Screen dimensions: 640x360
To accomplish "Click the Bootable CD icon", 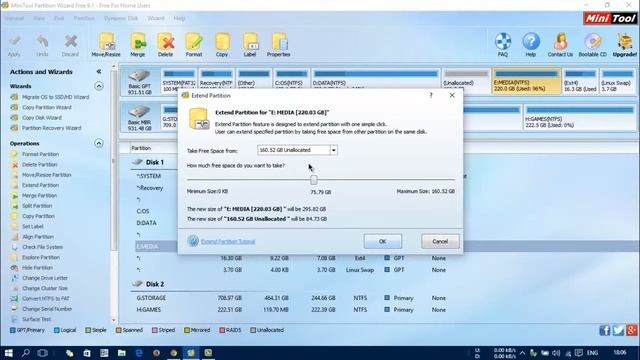I will 593,45.
